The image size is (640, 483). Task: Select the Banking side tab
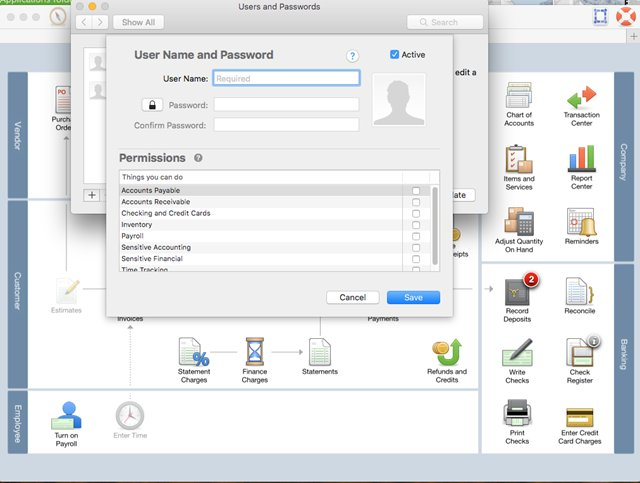pos(624,358)
